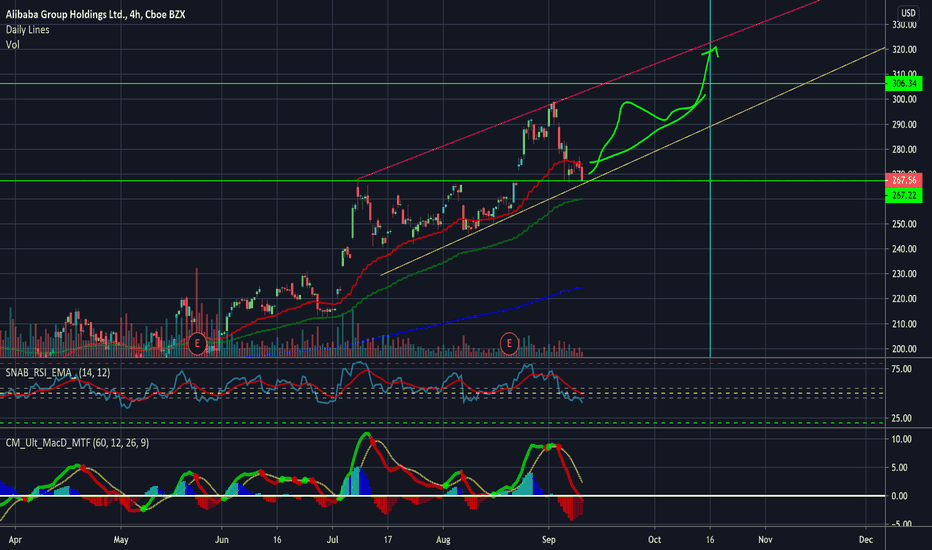
Task: Select the SNAB_RSI_EMA indicator label
Action: tap(58, 373)
